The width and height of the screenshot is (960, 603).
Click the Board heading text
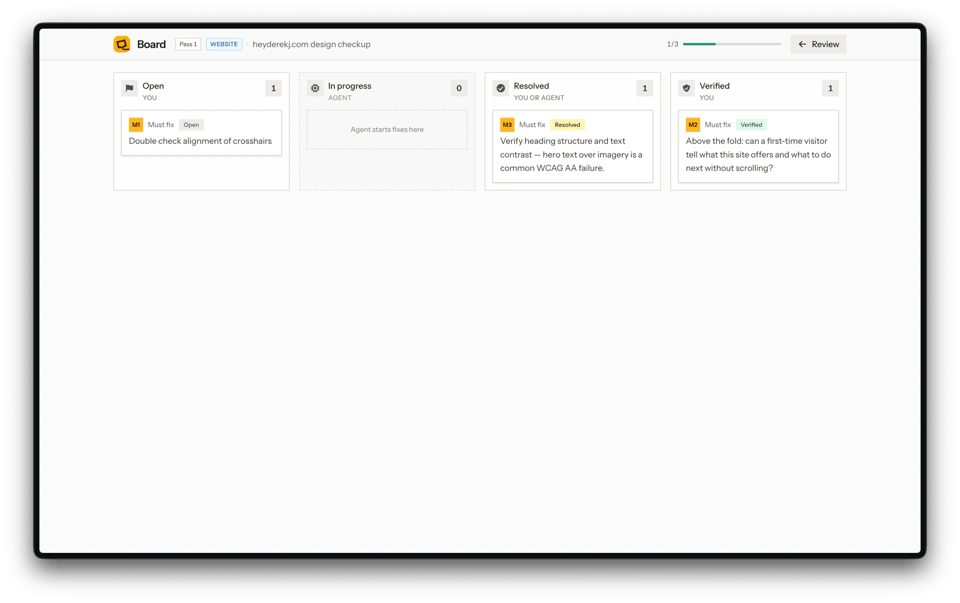tap(151, 44)
